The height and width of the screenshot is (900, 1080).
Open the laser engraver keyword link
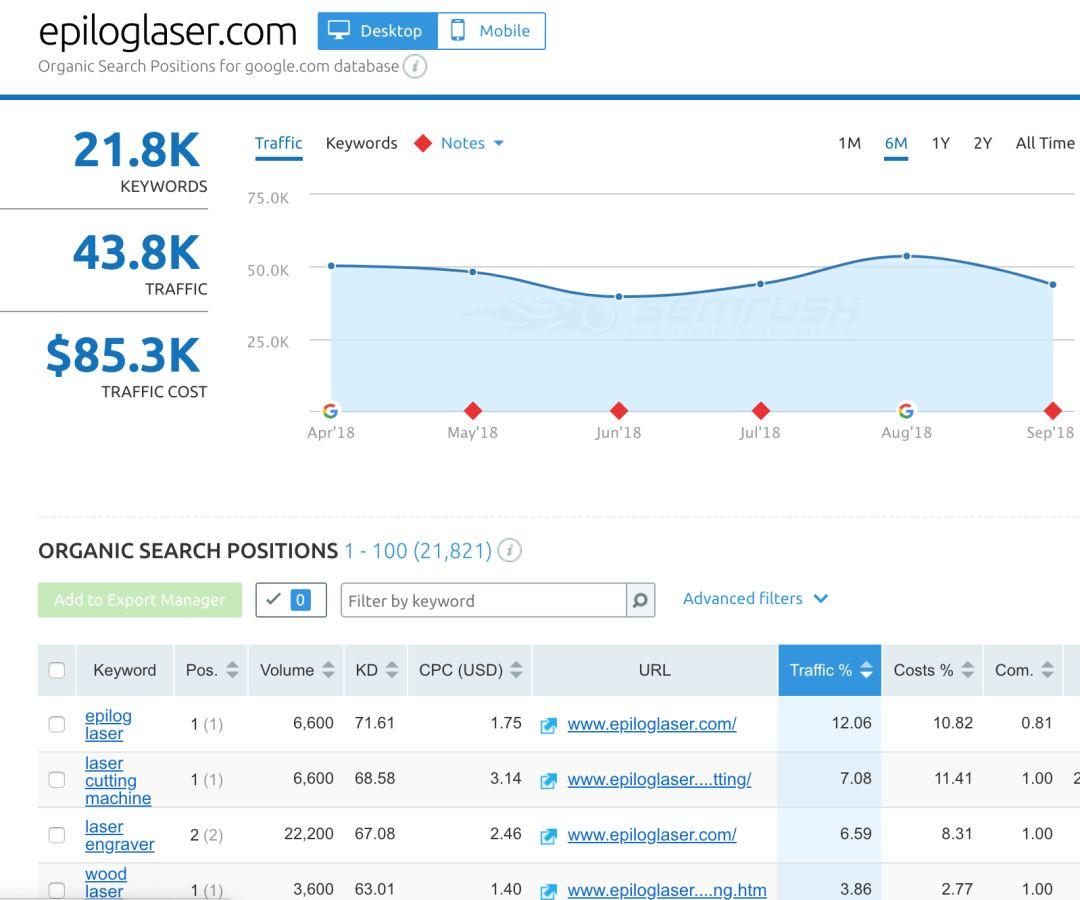(119, 835)
